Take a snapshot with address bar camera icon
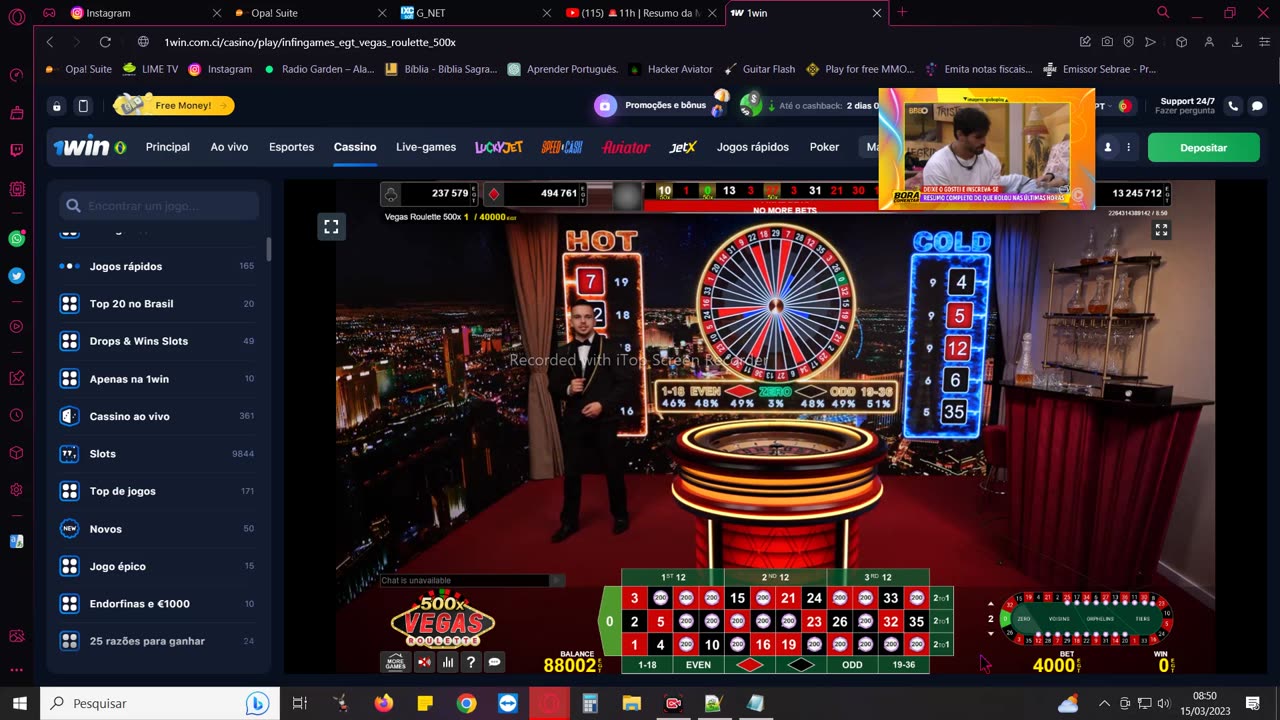1280x720 pixels. (x=1107, y=42)
